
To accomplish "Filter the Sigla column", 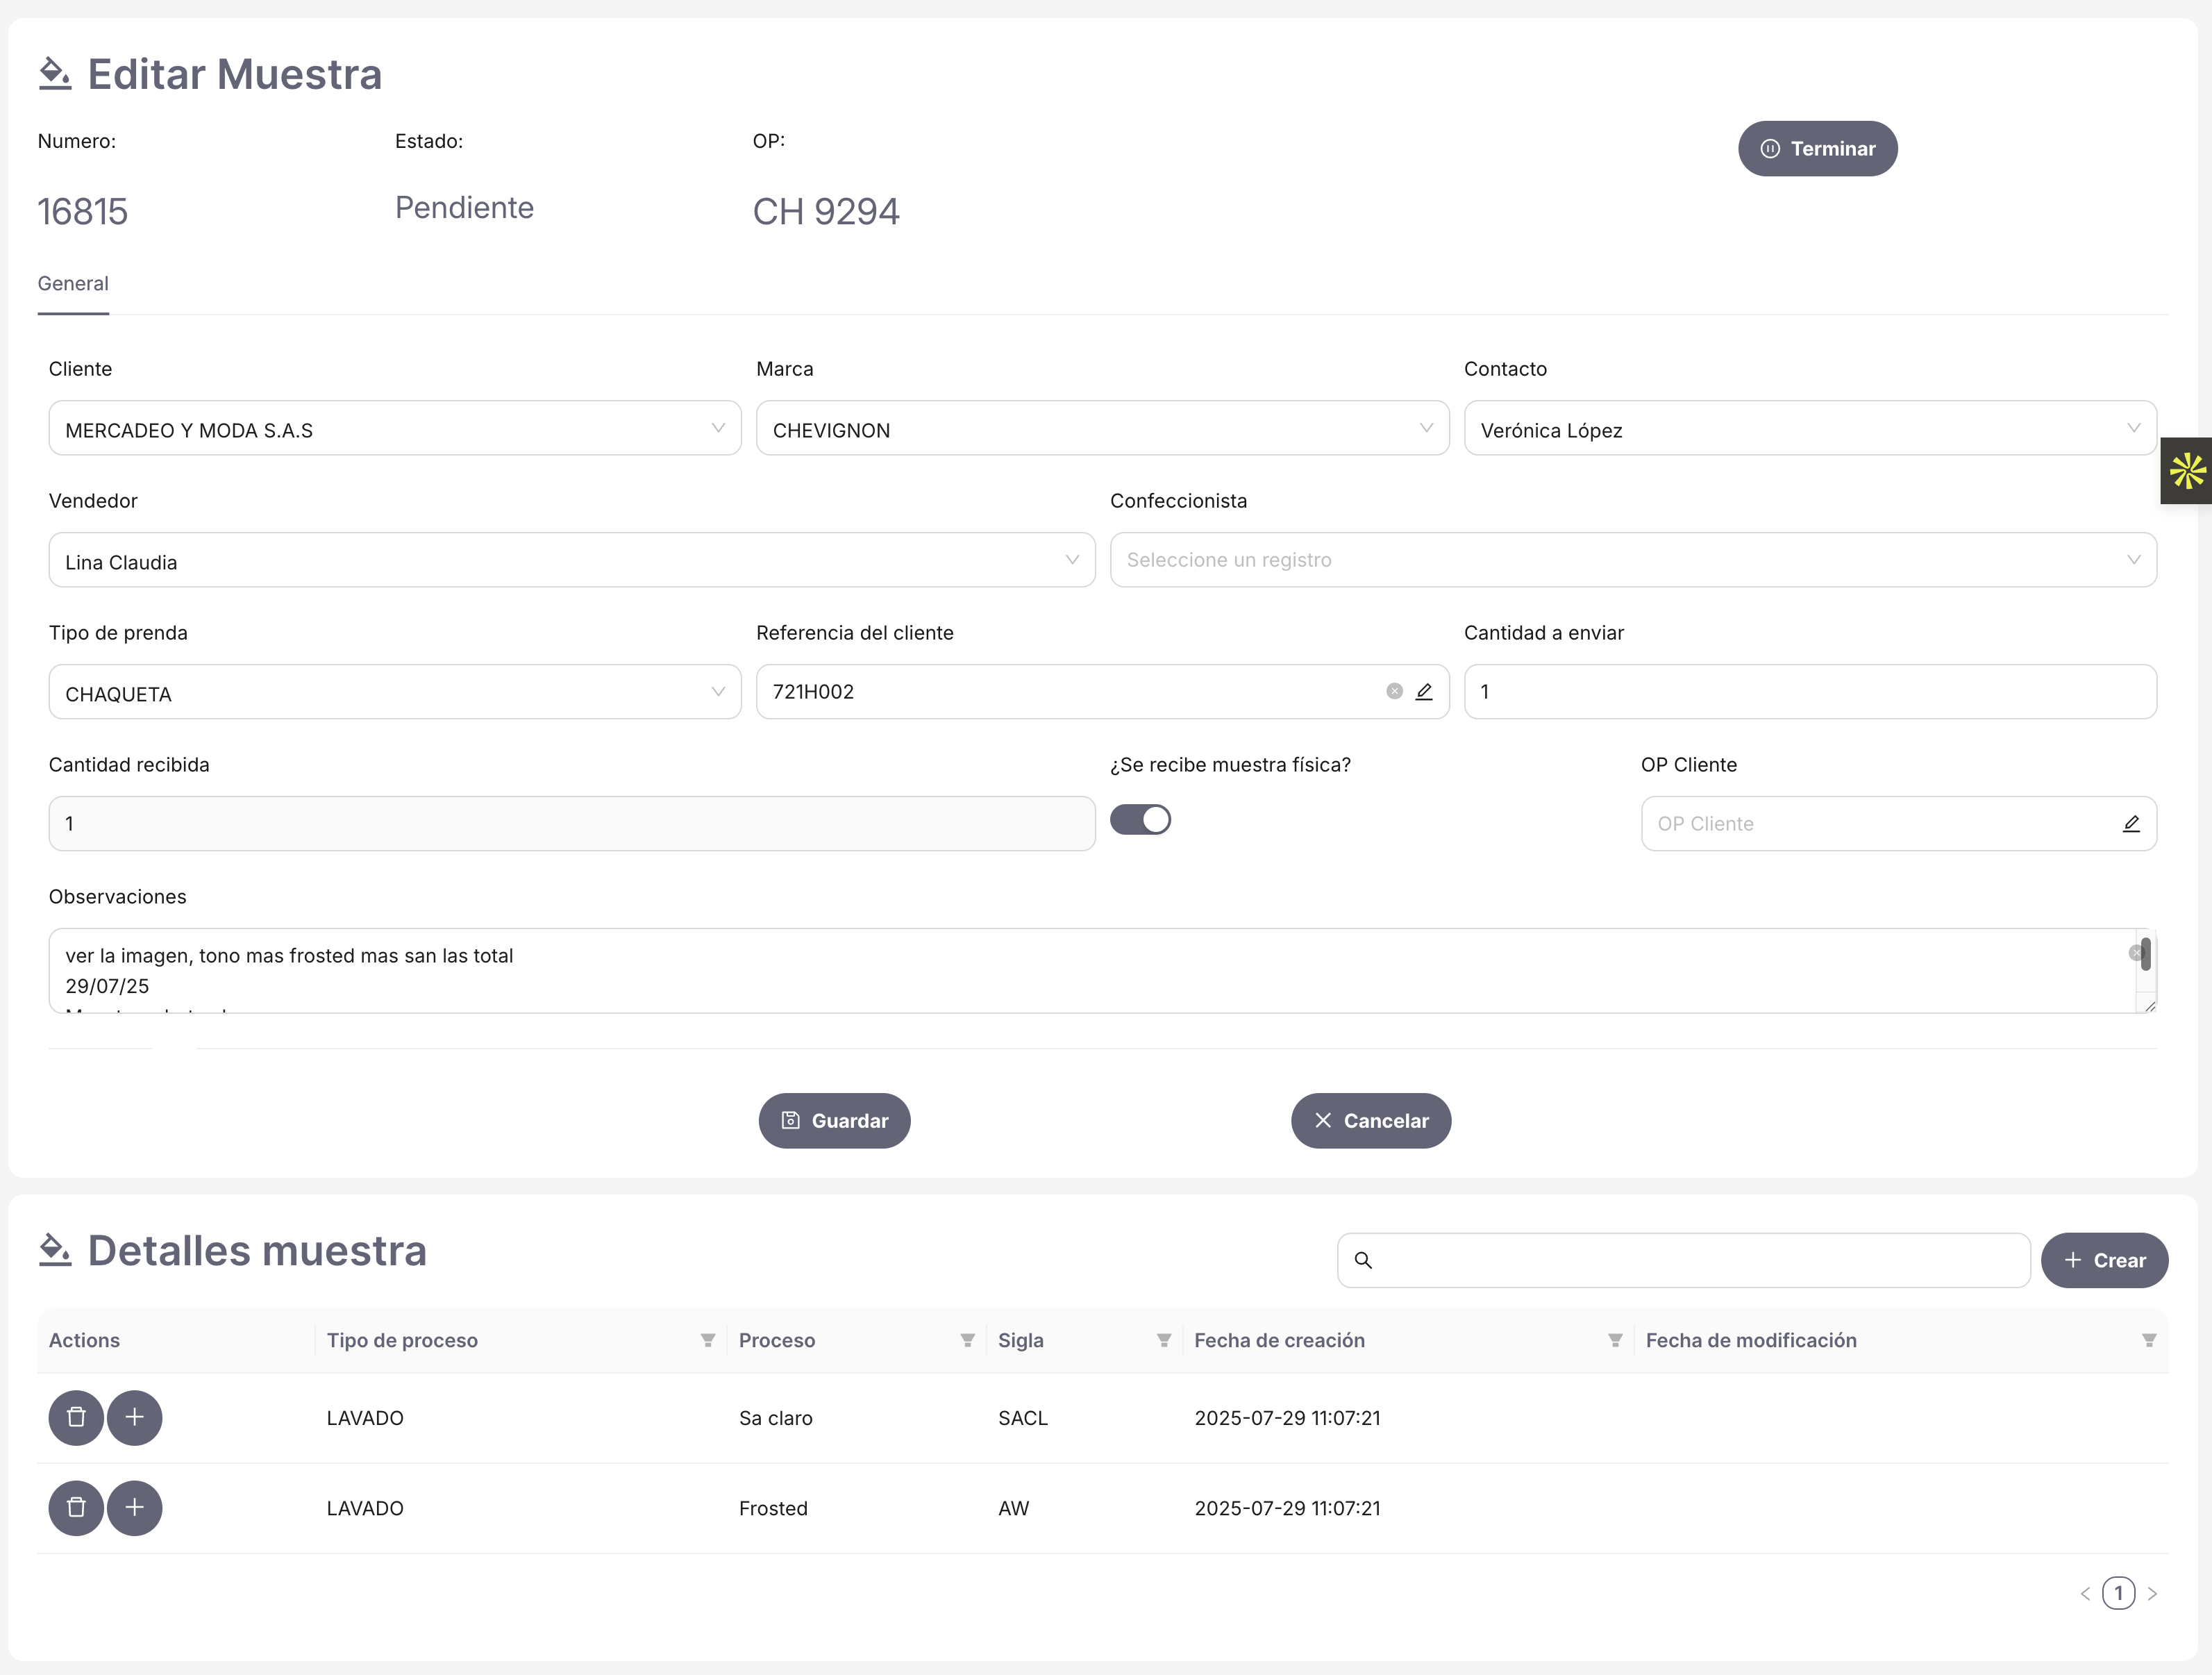I will 1163,1340.
